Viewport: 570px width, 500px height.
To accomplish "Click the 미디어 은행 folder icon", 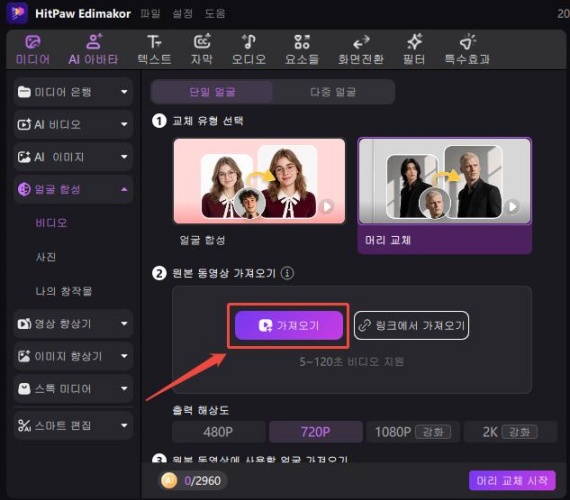I will click(x=24, y=92).
